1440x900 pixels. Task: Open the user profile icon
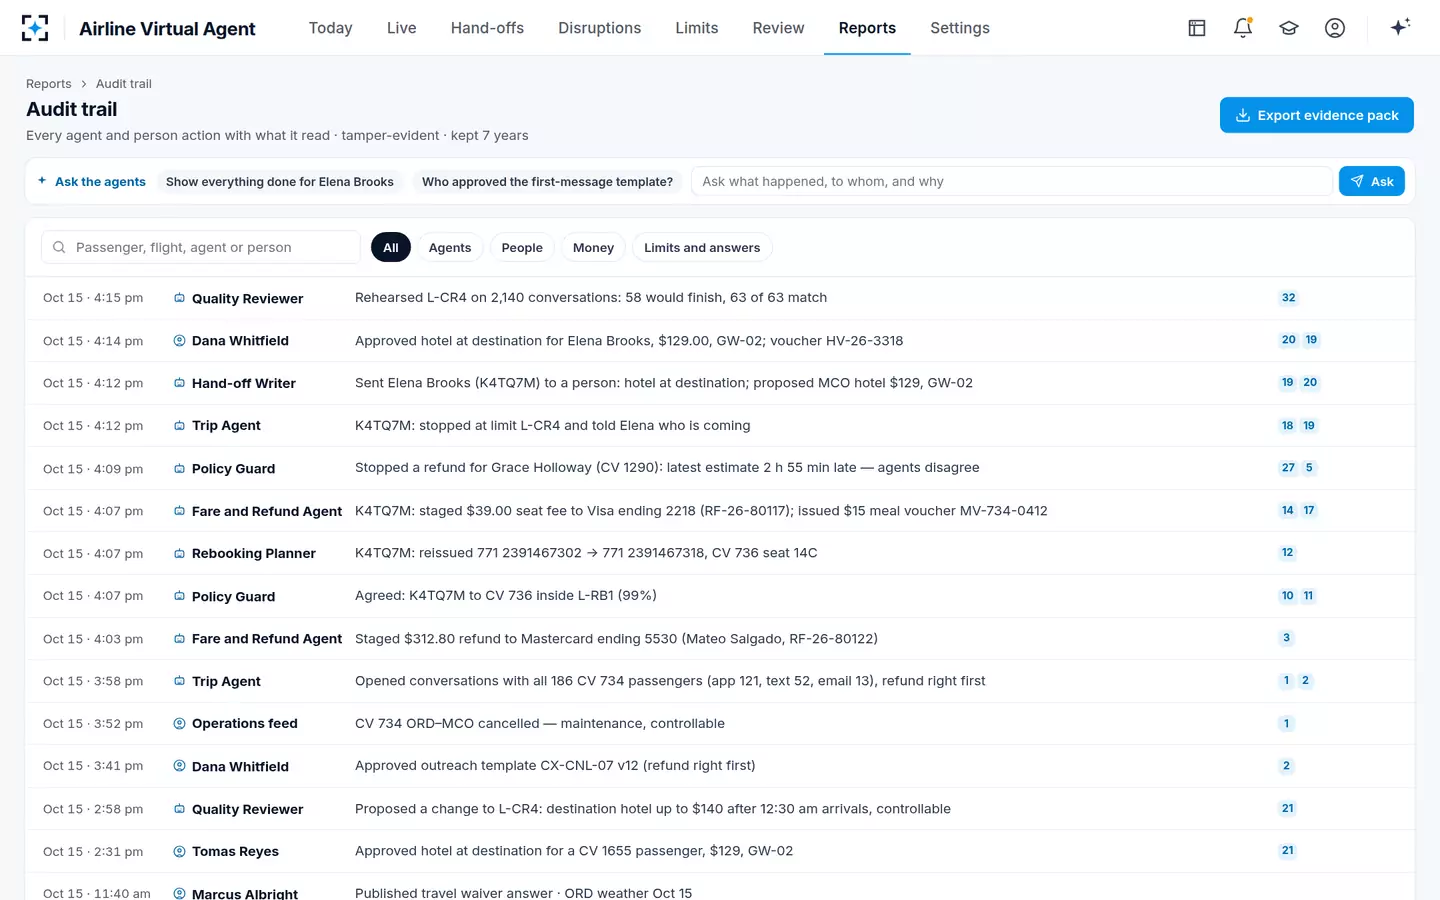1335,28
